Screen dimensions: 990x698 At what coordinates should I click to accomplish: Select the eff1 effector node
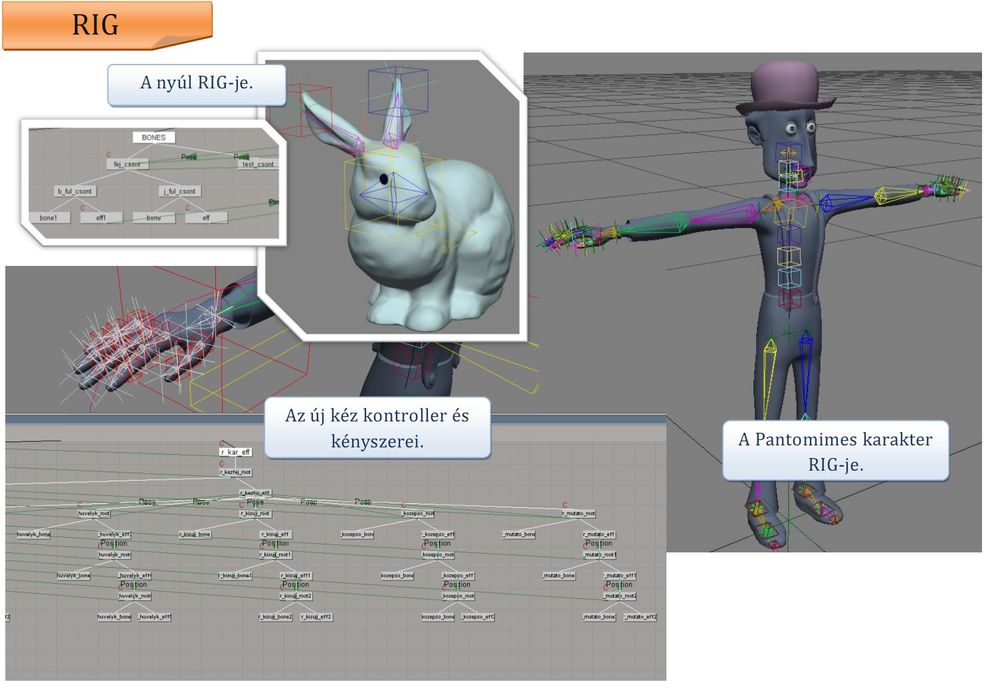(x=101, y=217)
